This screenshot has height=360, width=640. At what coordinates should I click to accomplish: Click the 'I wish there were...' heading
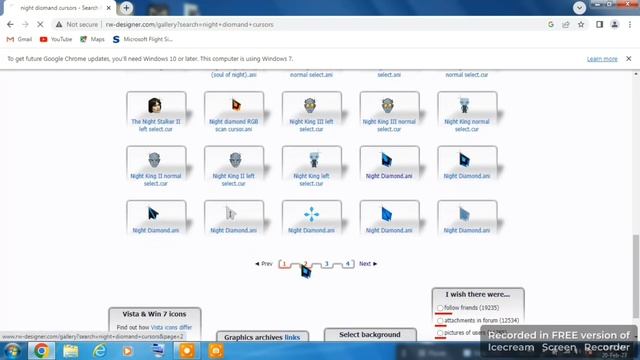478,294
